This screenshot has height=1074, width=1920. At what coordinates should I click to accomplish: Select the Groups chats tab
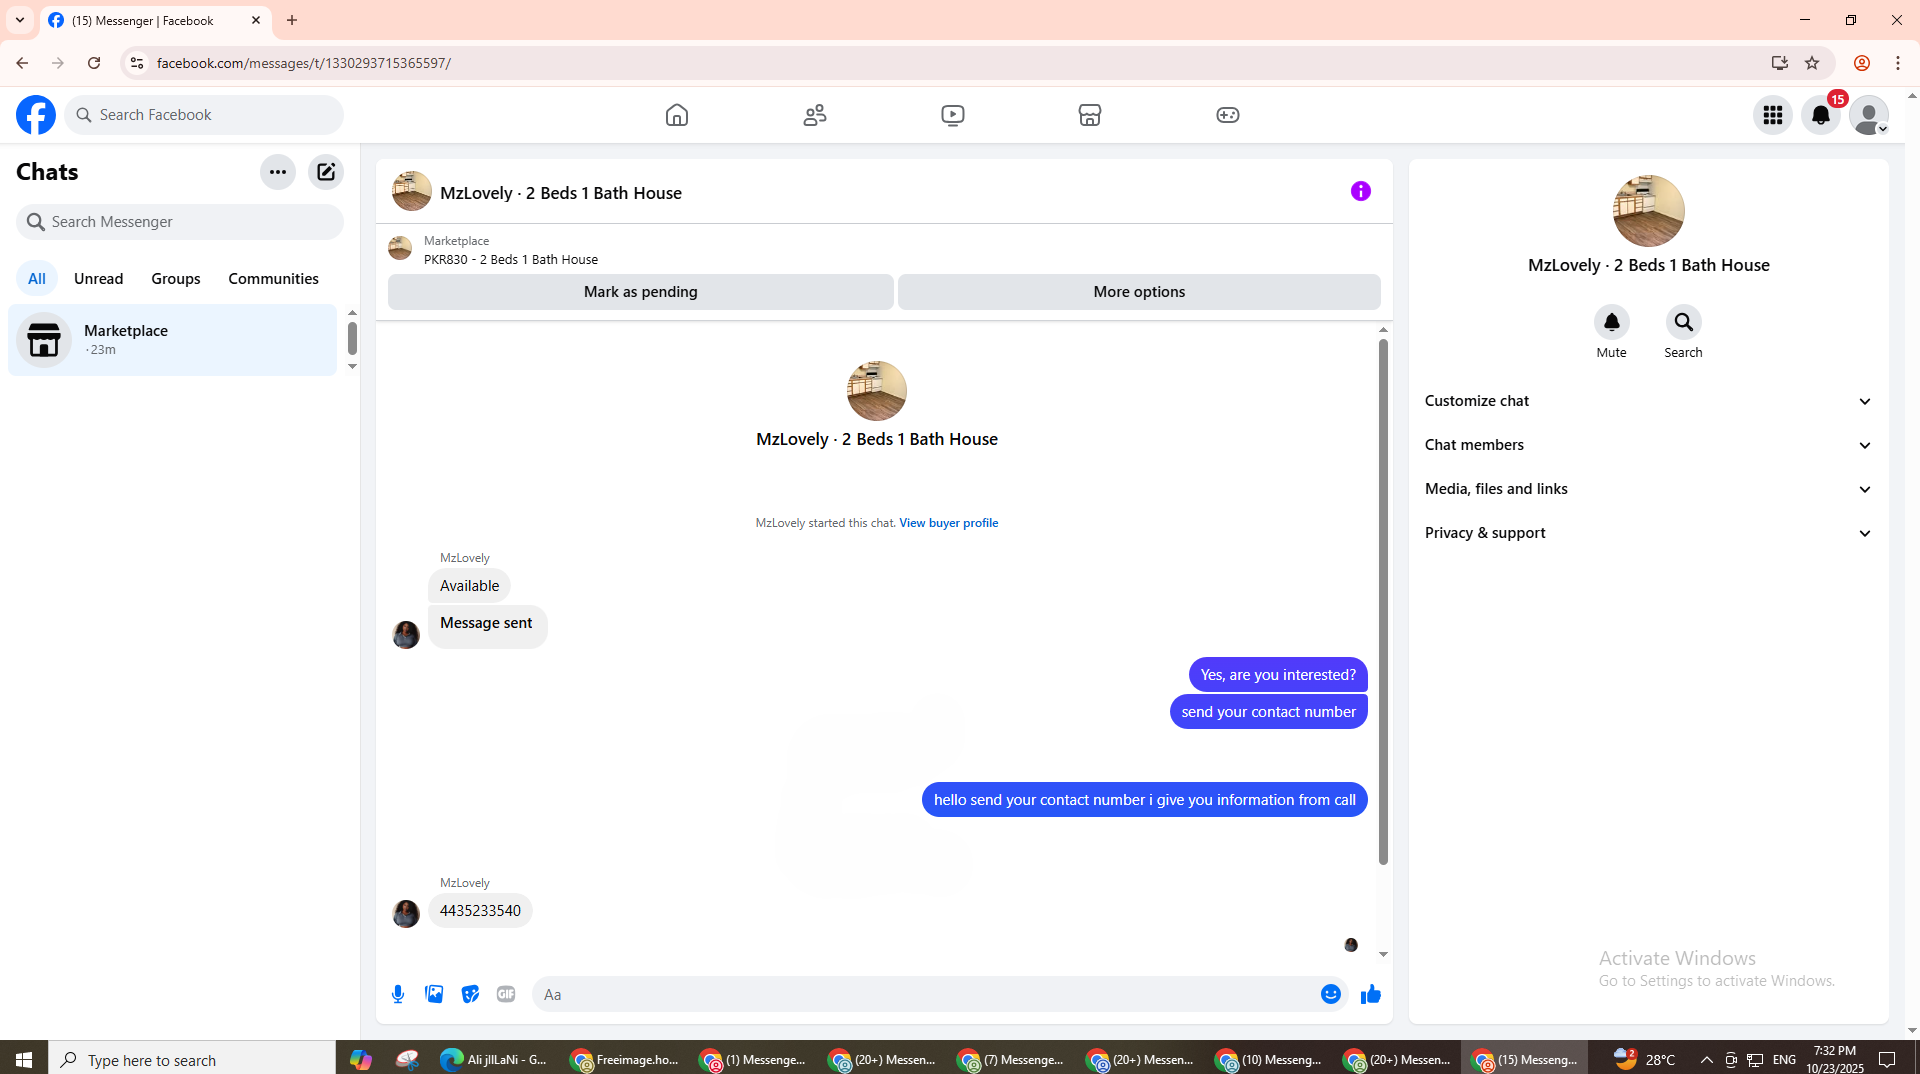pyautogui.click(x=176, y=279)
